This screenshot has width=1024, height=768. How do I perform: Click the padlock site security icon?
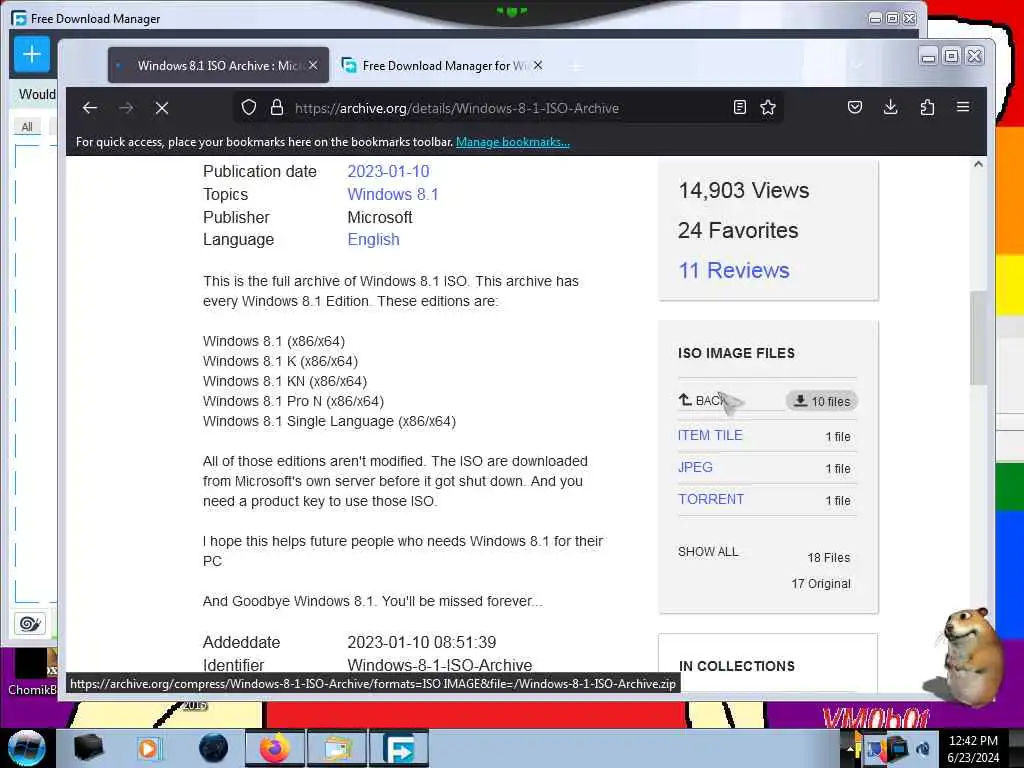tap(277, 107)
